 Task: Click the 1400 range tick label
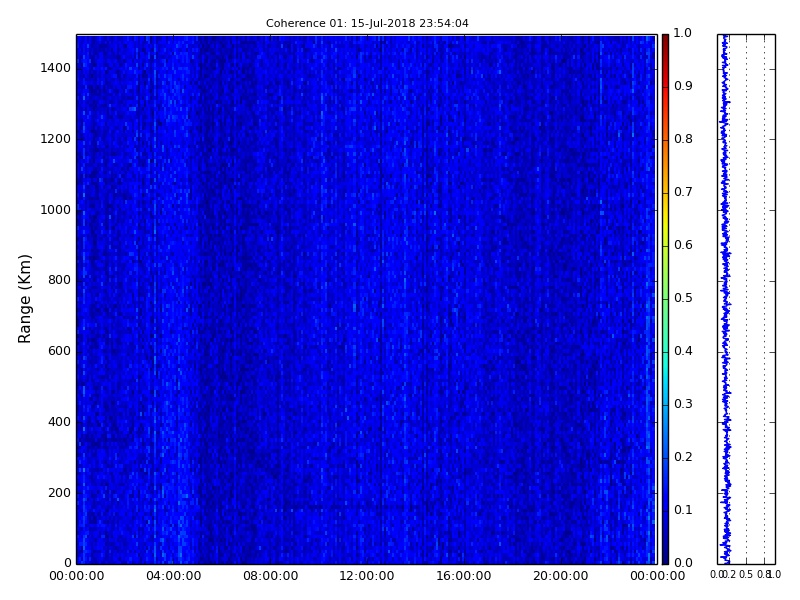(56, 68)
